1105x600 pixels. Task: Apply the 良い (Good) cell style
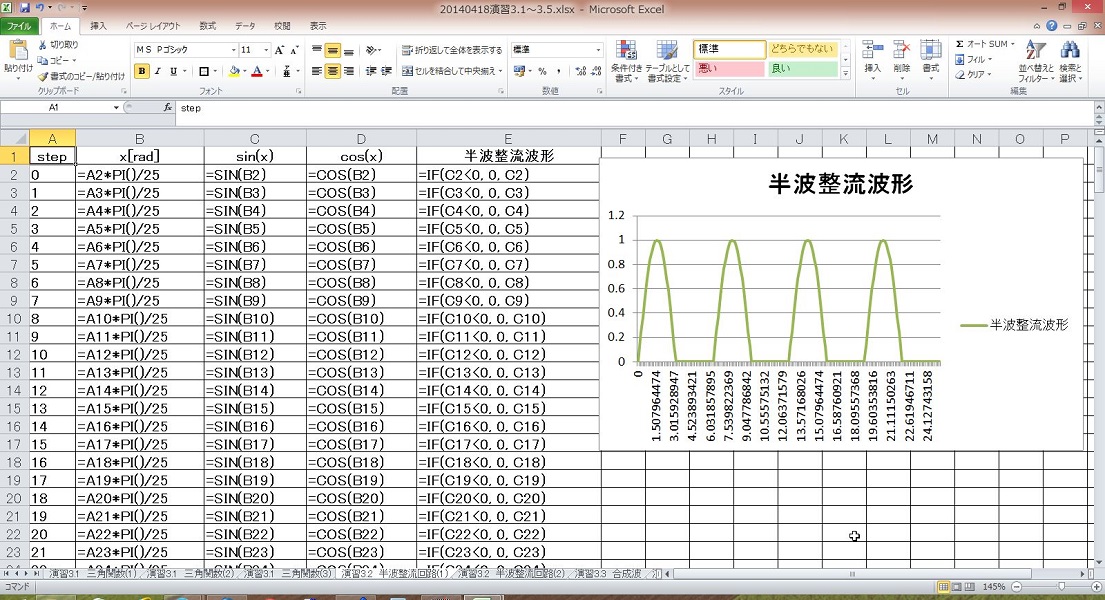point(802,68)
